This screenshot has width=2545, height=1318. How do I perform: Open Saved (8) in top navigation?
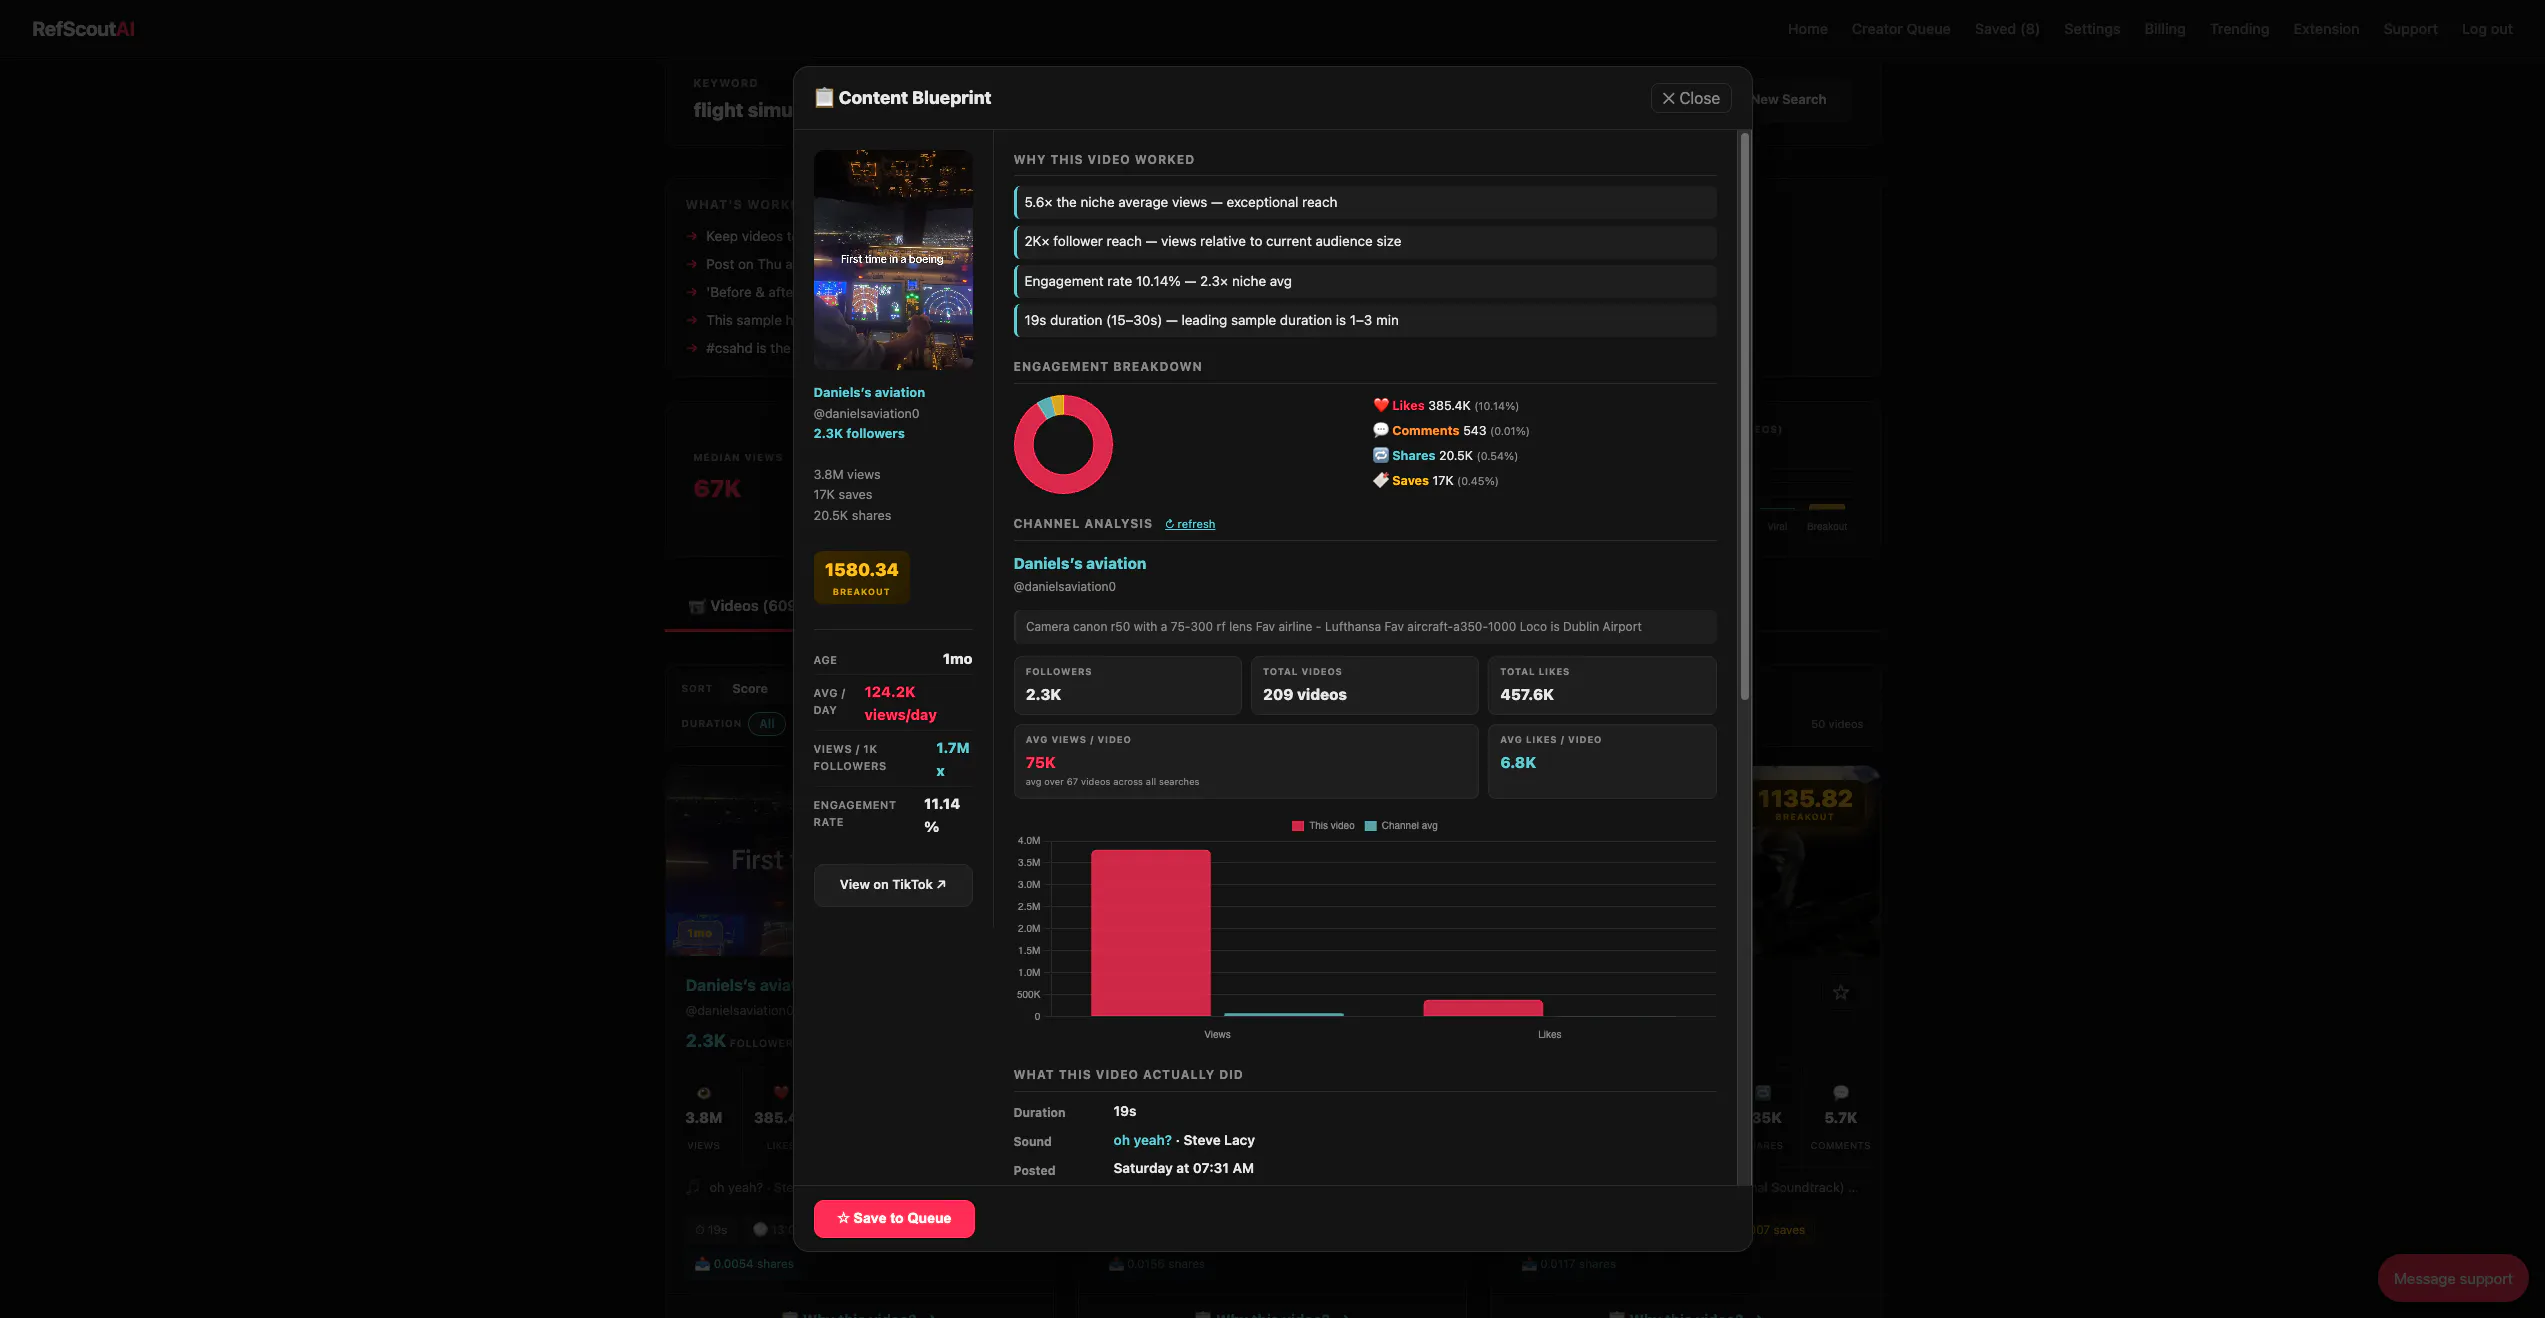(x=2007, y=29)
